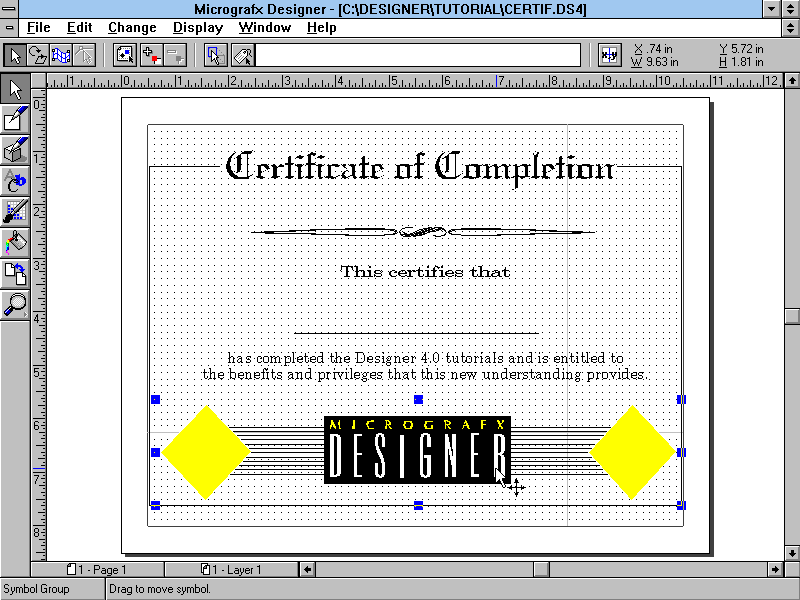Open the paint bucket color fill tool
Image resolution: width=800 pixels, height=600 pixels.
coord(15,242)
